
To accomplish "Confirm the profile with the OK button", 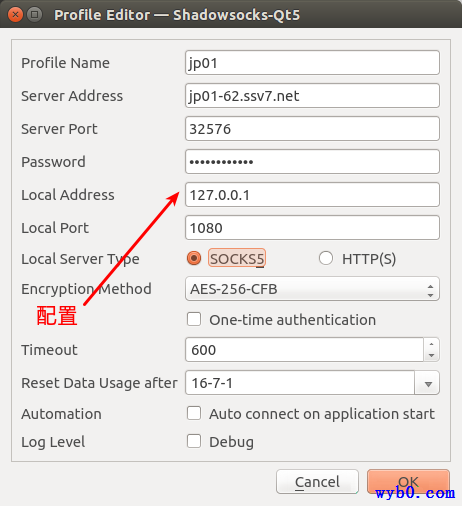I will [408, 482].
